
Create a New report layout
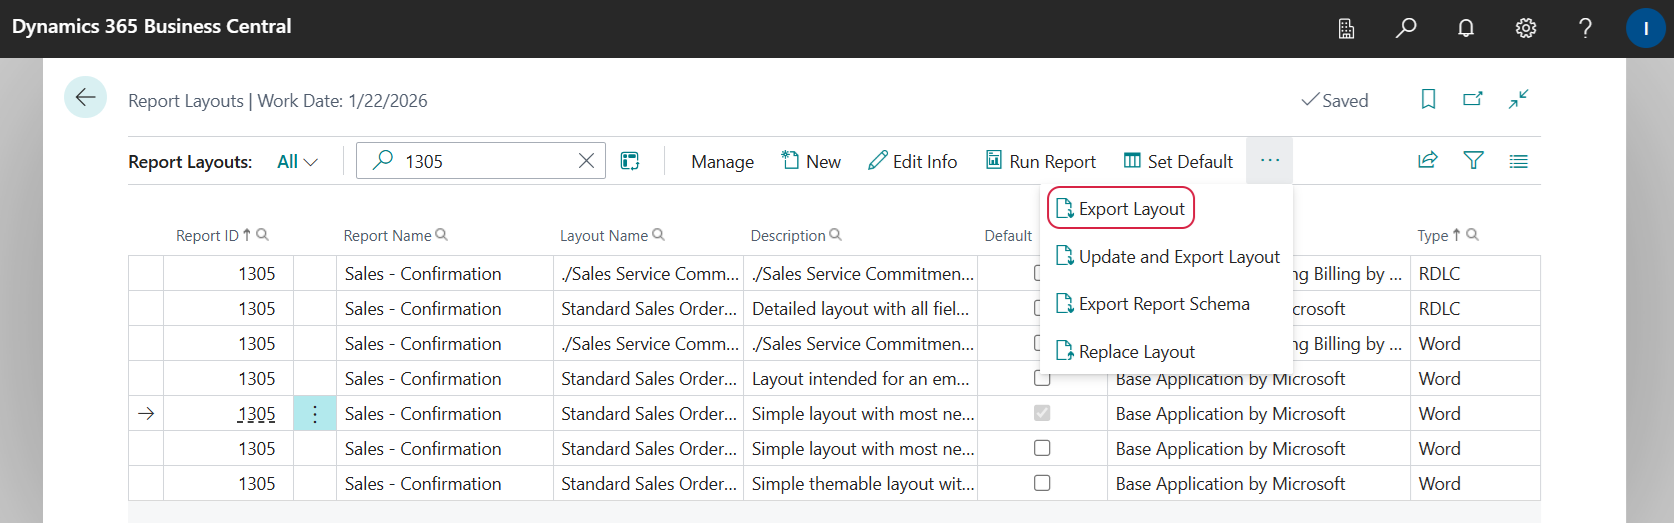click(x=811, y=161)
